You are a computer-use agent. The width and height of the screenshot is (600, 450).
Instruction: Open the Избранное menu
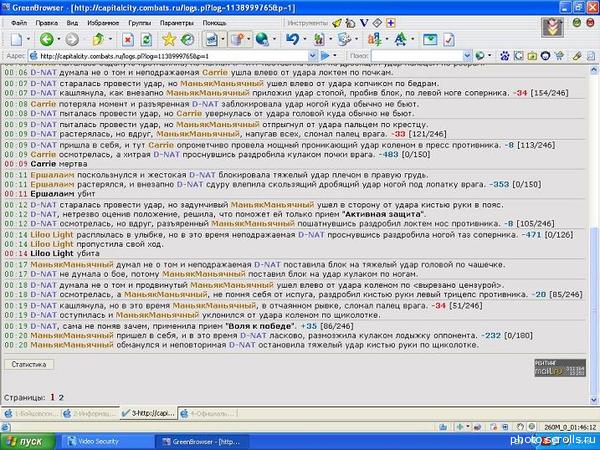click(x=103, y=23)
